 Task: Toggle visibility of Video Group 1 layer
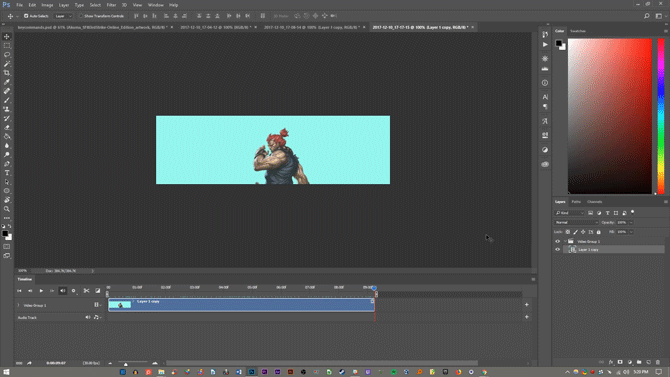point(557,242)
